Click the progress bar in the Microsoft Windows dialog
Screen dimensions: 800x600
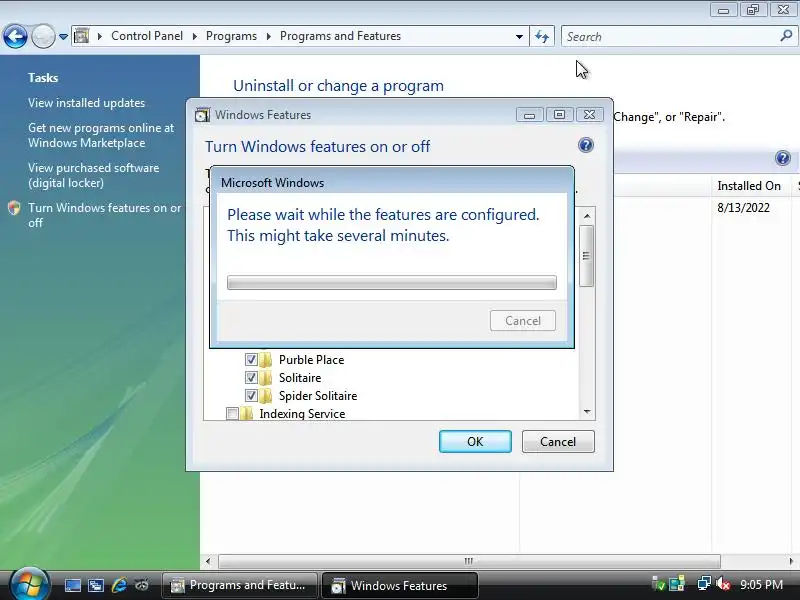[x=392, y=282]
